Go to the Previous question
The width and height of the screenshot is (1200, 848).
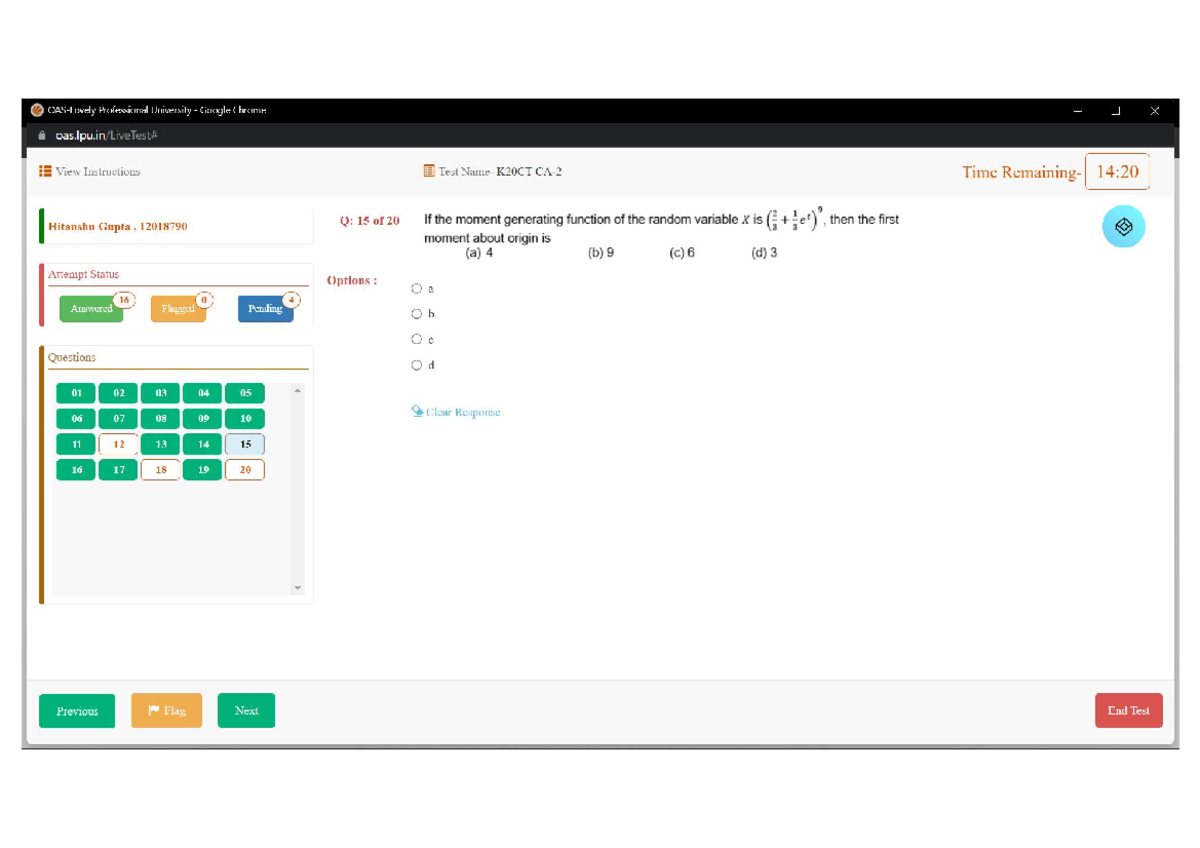pos(77,711)
